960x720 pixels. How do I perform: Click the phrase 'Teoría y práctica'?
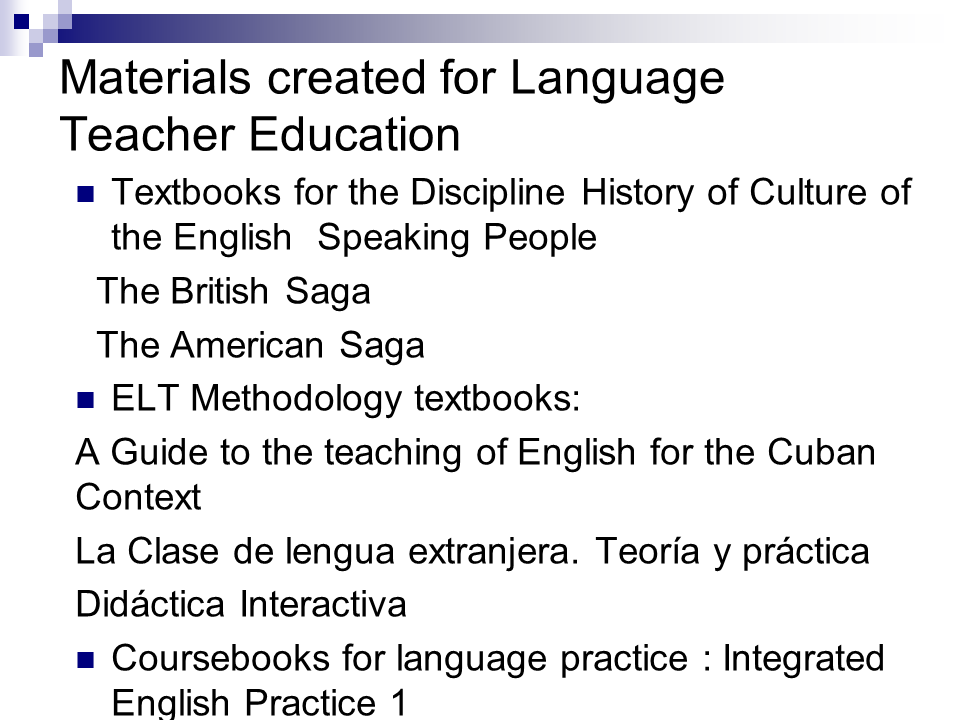(732, 551)
